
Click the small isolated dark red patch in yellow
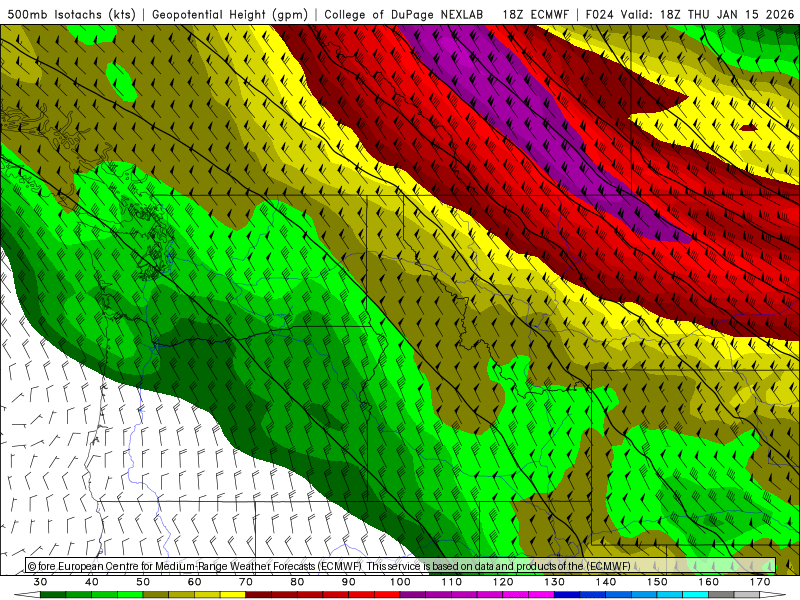(x=749, y=127)
